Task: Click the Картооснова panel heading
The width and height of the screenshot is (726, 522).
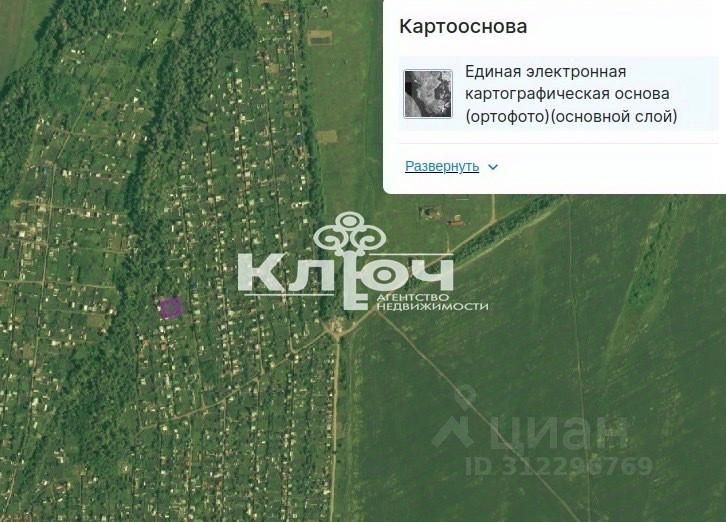Action: pyautogui.click(x=463, y=26)
